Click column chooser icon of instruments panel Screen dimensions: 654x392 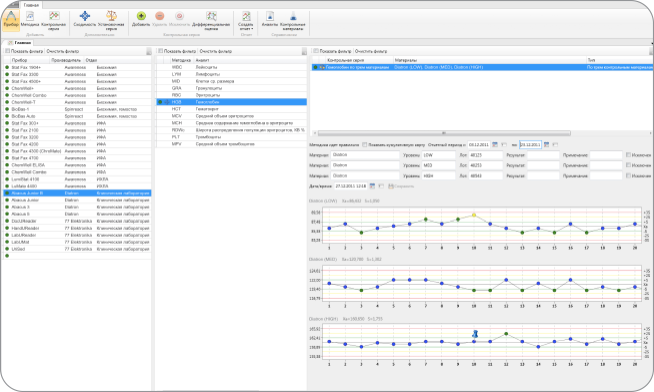tap(149, 51)
